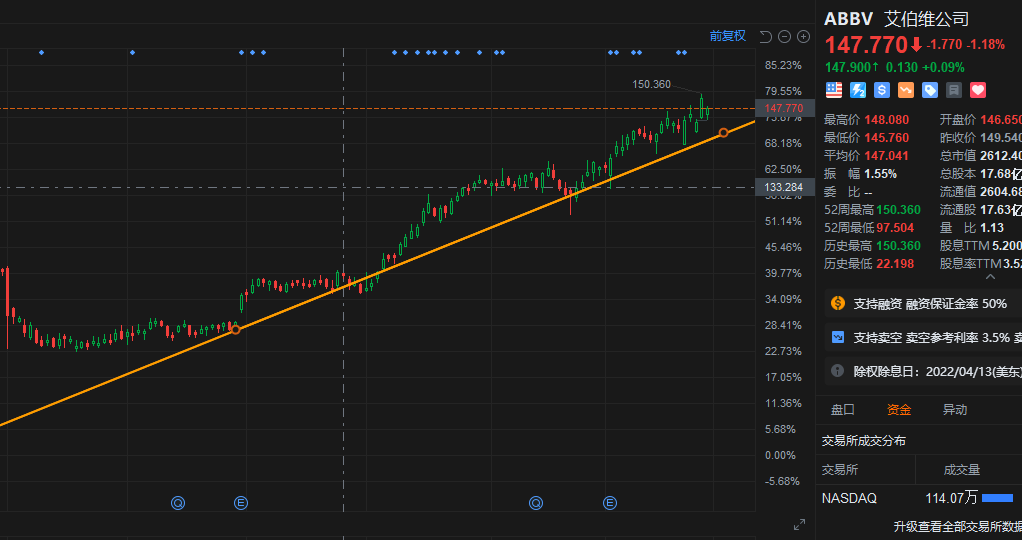The width and height of the screenshot is (1022, 540).
Task: Click the 交易所成交分布 section title
Action: 864,441
